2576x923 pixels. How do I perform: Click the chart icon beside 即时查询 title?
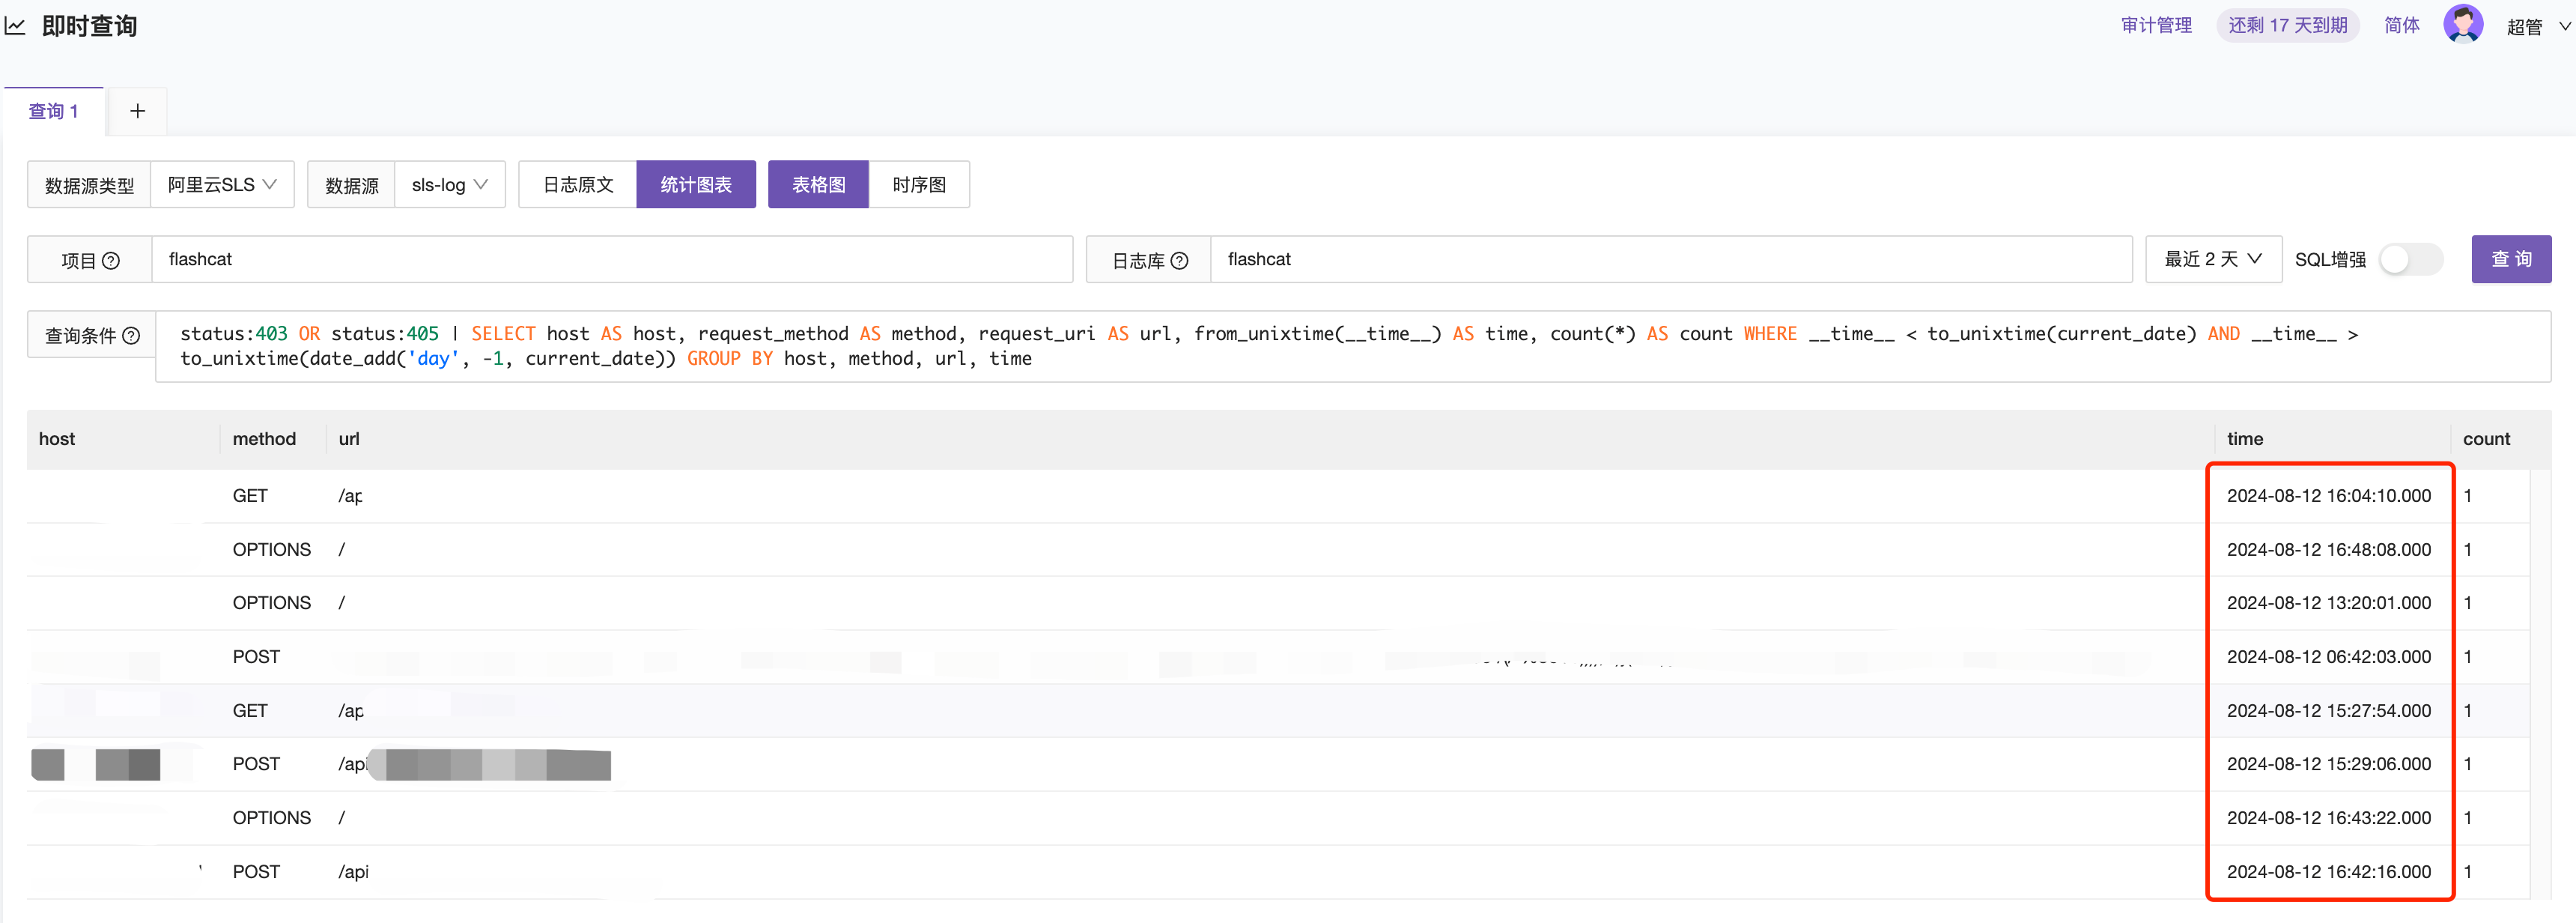[15, 26]
